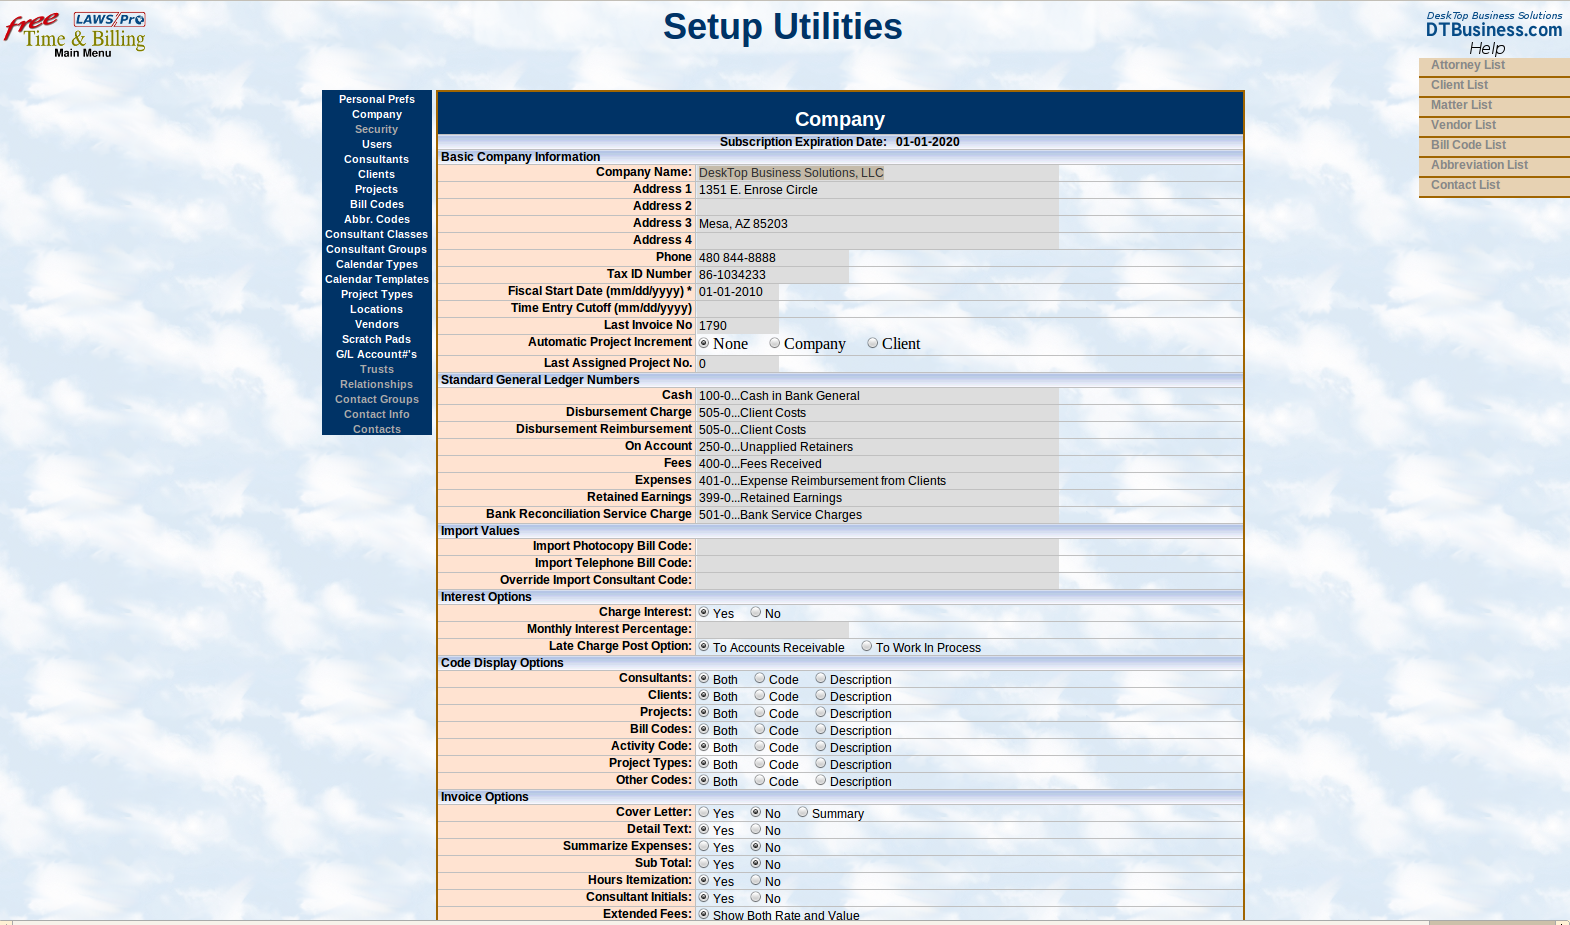Open Project Types setup
The height and width of the screenshot is (925, 1570).
coord(377,294)
